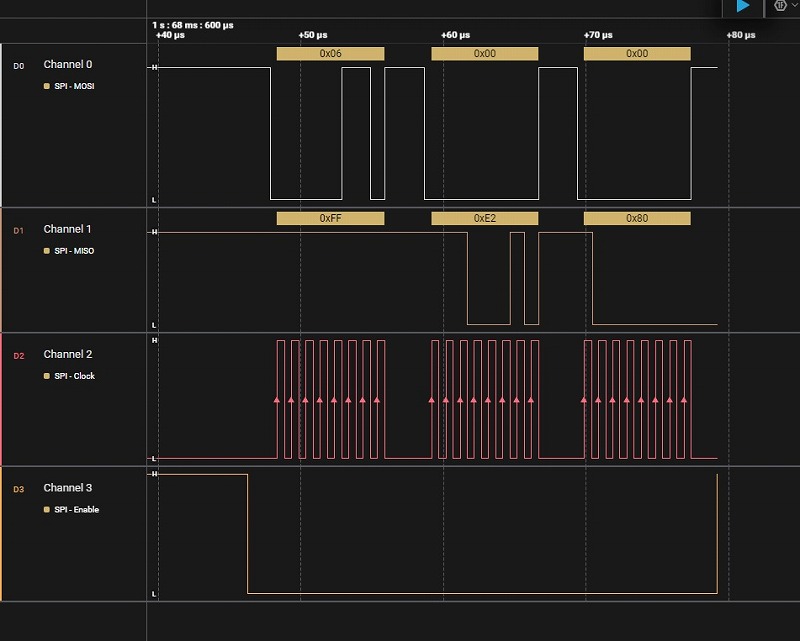Click the SPI - MISO color swatch
The image size is (800, 641).
pos(46,251)
